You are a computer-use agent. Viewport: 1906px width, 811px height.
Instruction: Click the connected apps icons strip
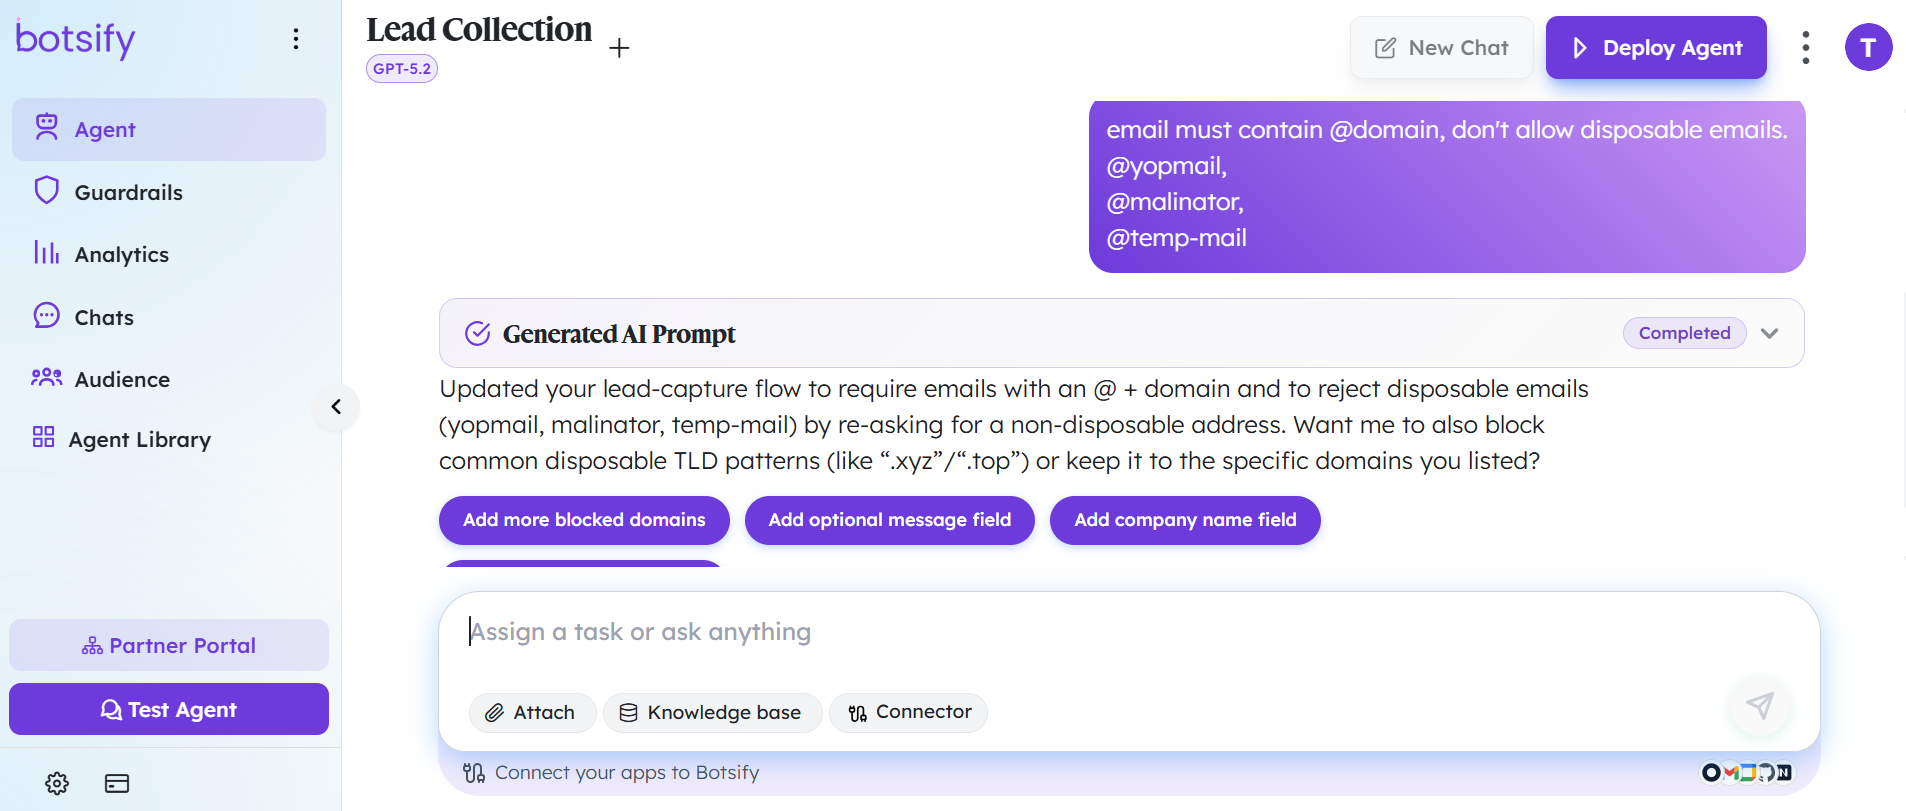point(1747,772)
